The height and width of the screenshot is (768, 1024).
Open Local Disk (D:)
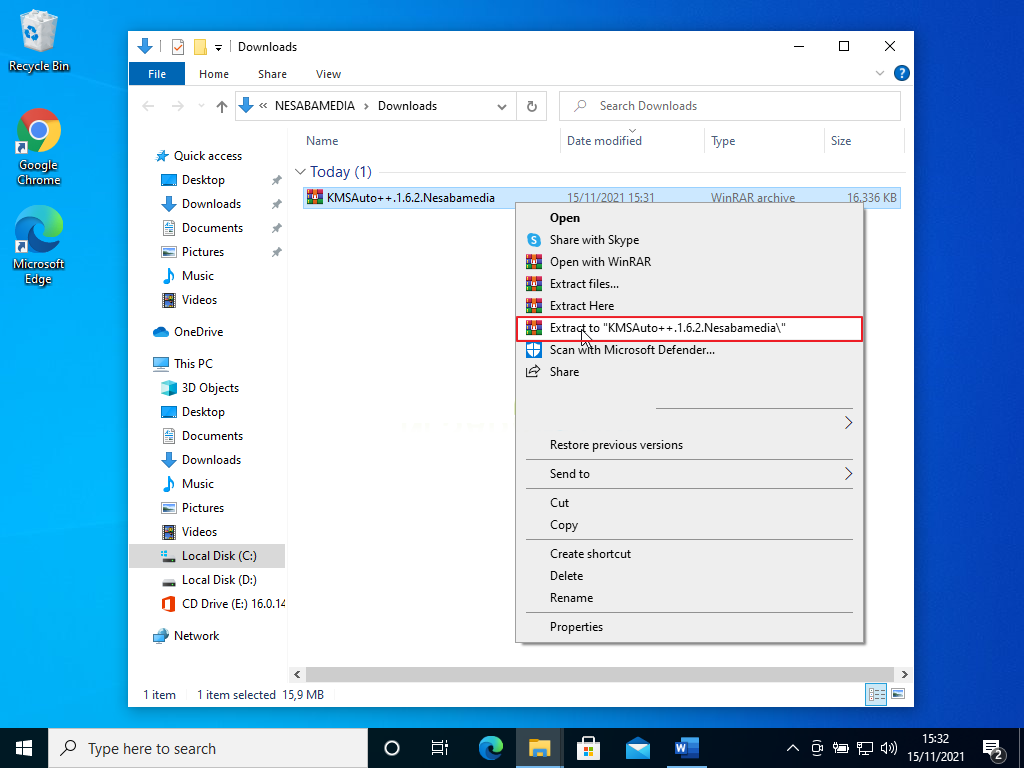[219, 580]
